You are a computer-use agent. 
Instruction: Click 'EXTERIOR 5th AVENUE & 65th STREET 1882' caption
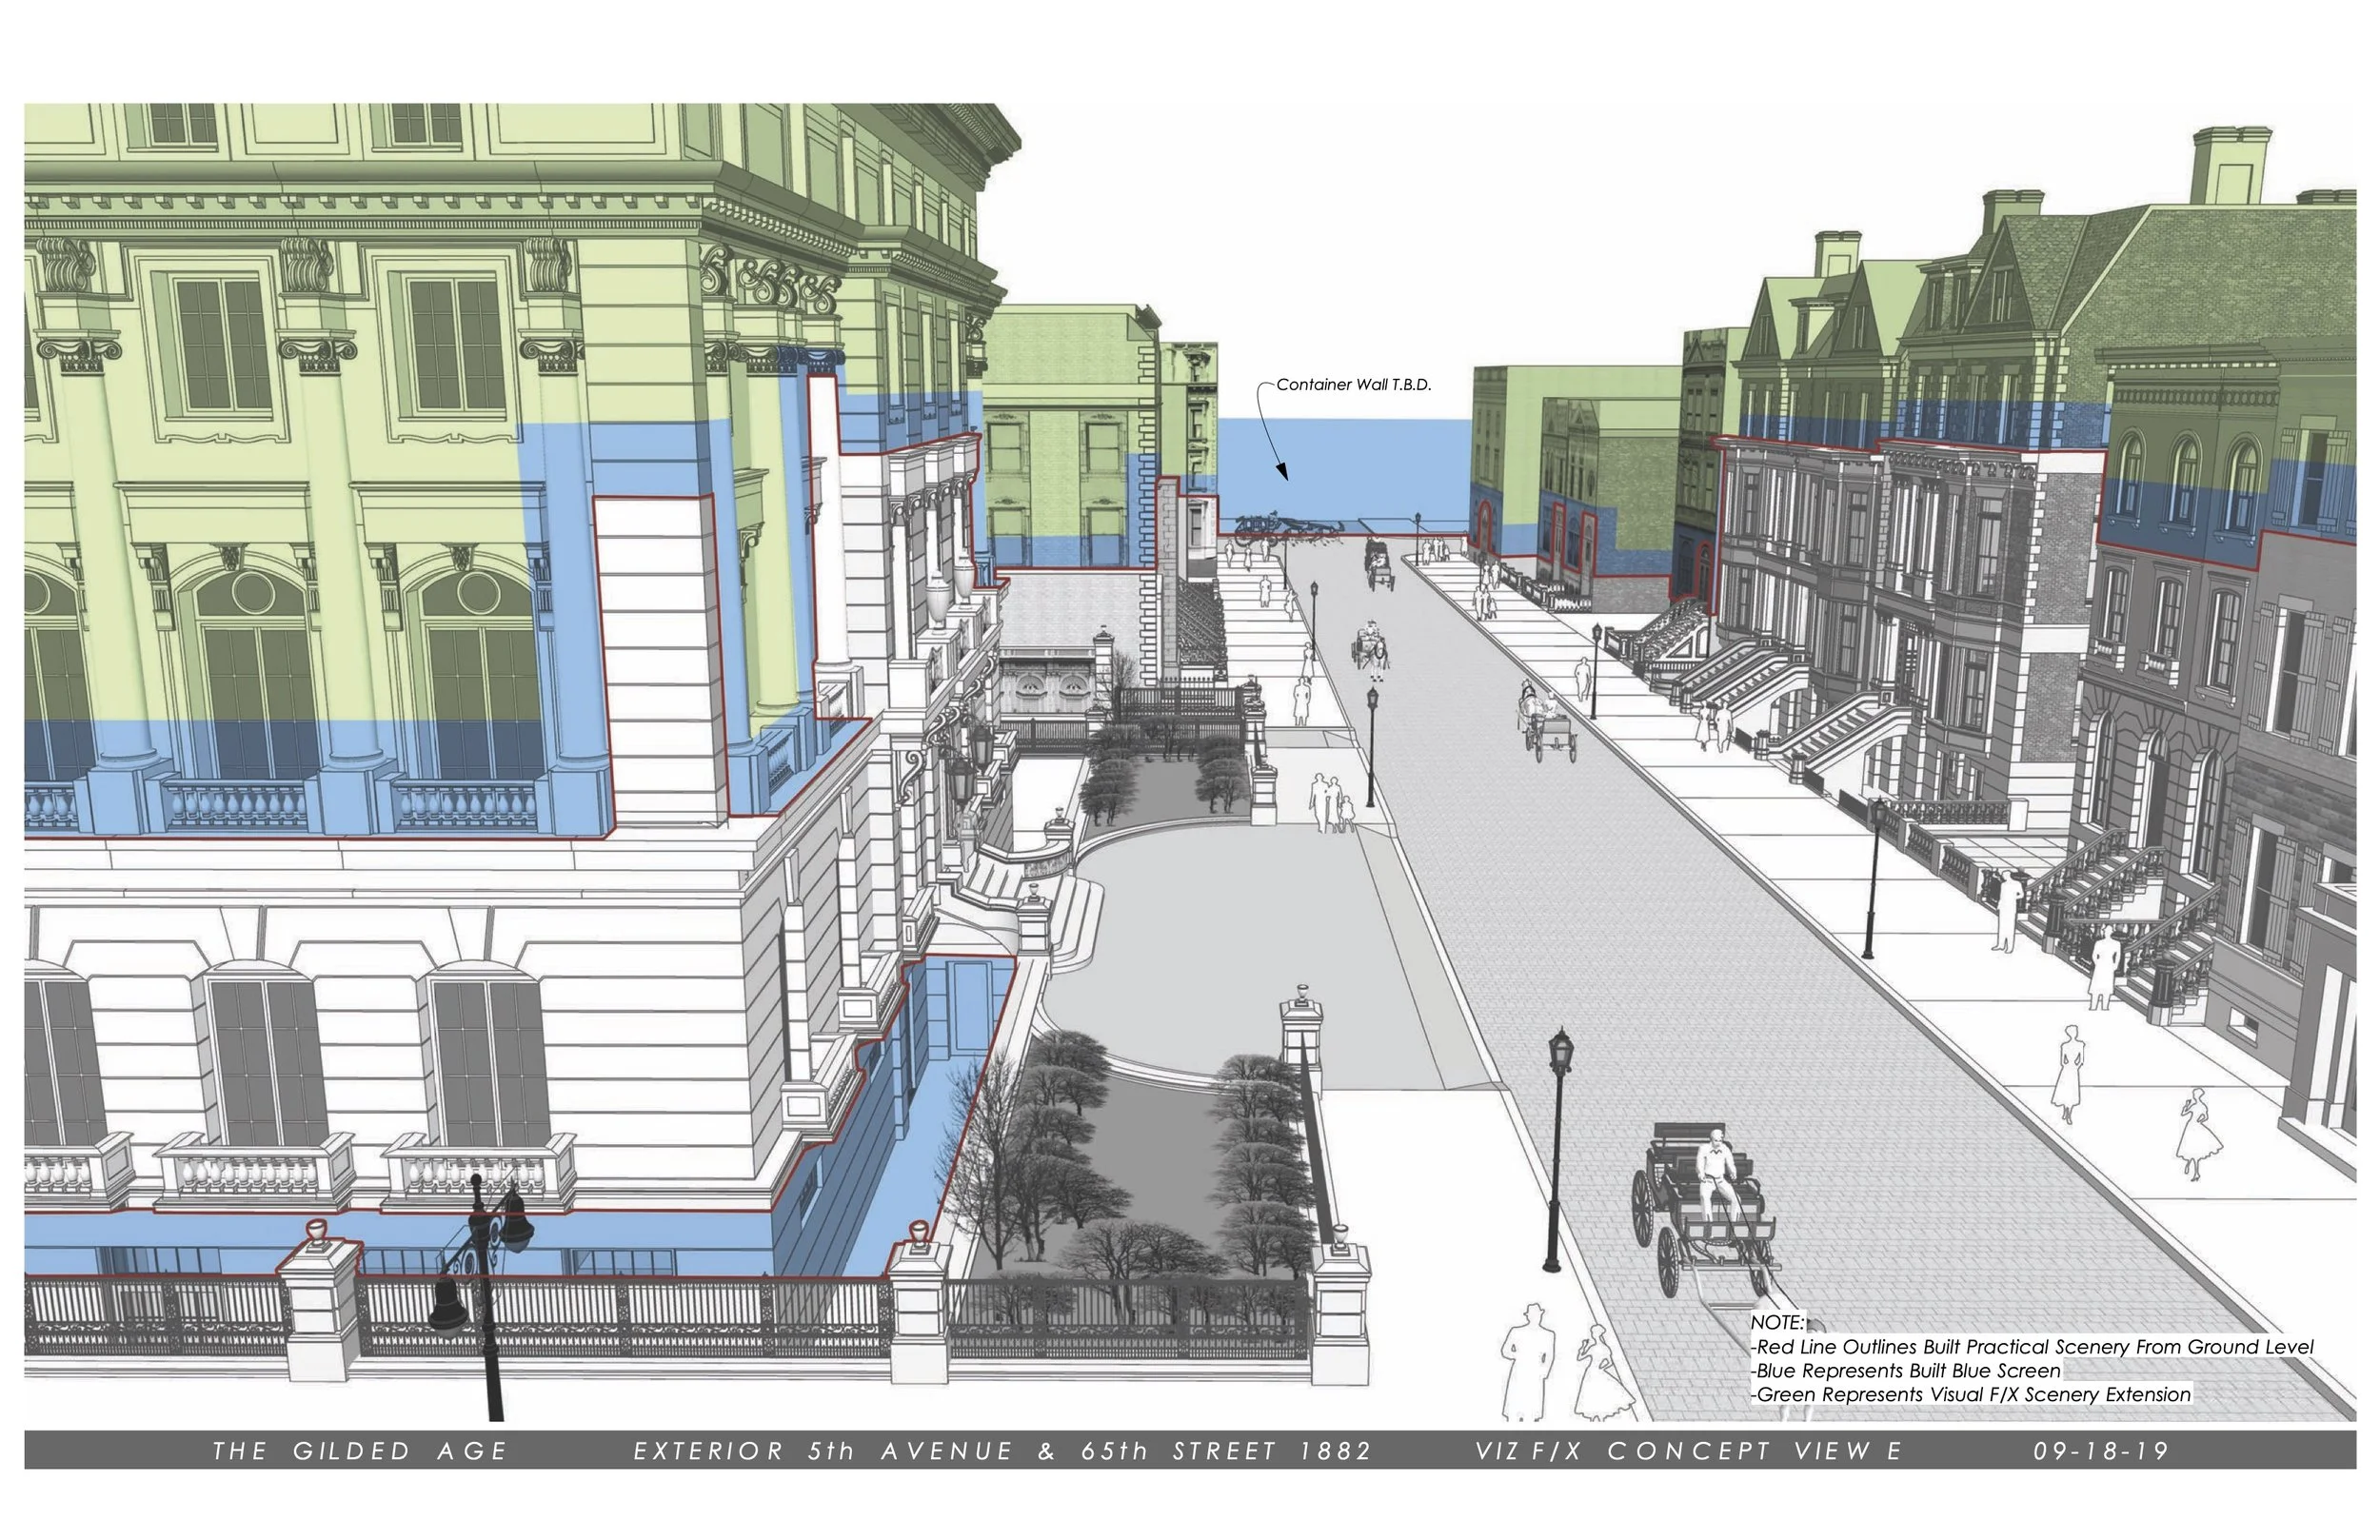pos(1003,1451)
